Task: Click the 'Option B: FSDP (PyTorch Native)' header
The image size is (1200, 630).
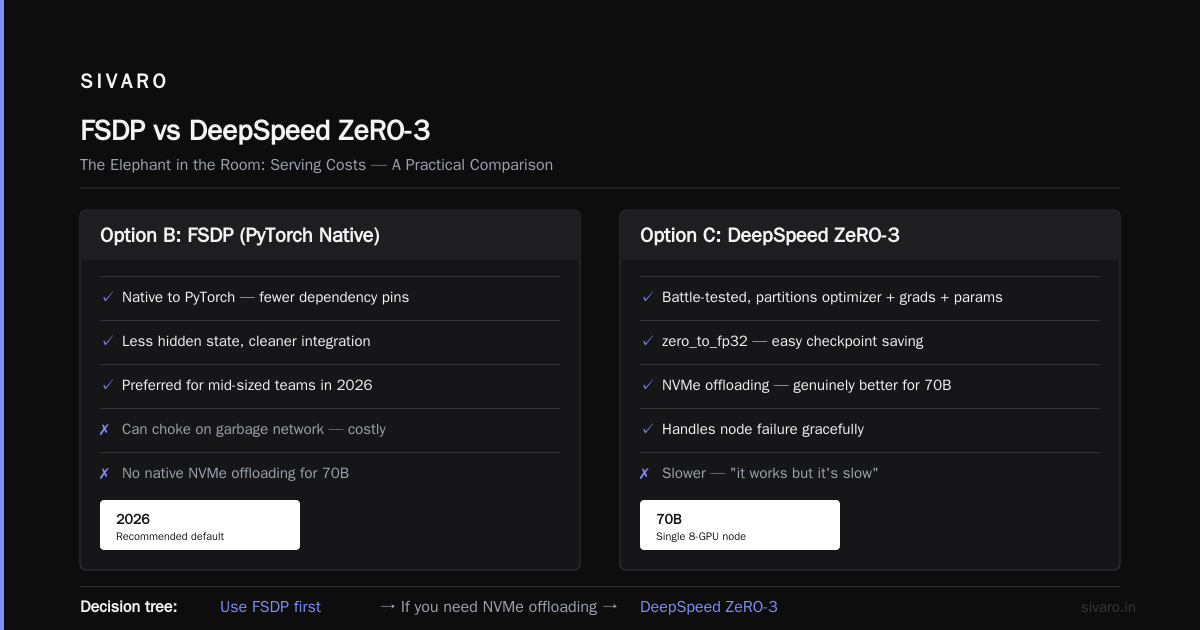Action: pyautogui.click(x=240, y=236)
